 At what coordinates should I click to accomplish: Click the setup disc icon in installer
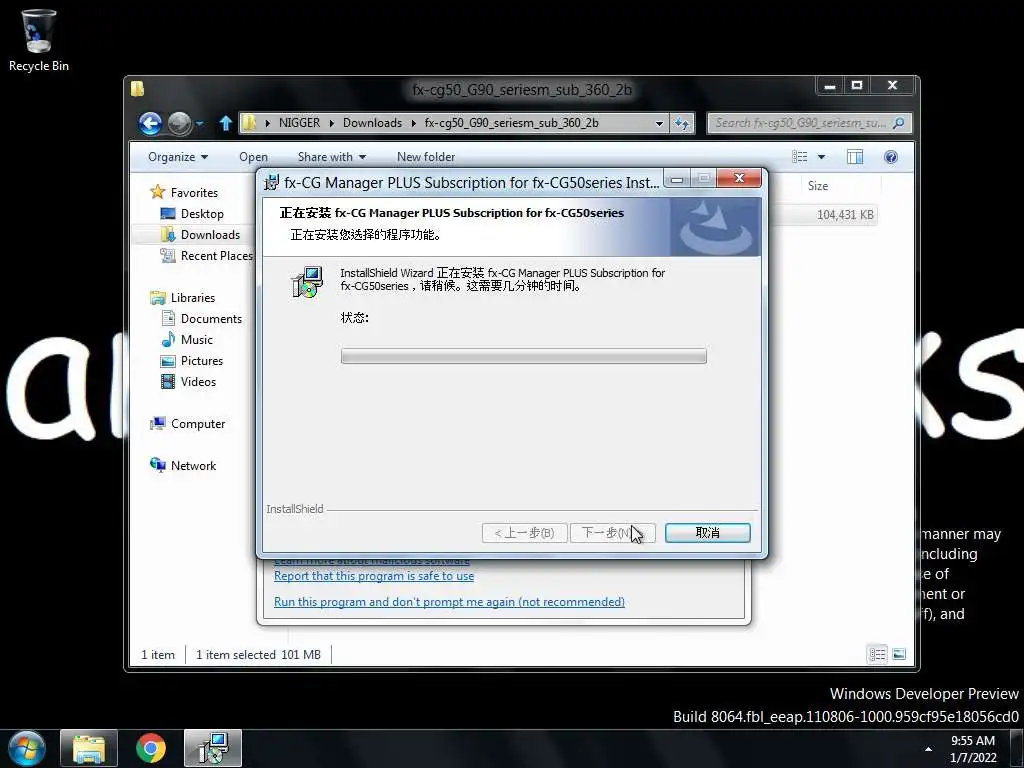pyautogui.click(x=307, y=281)
